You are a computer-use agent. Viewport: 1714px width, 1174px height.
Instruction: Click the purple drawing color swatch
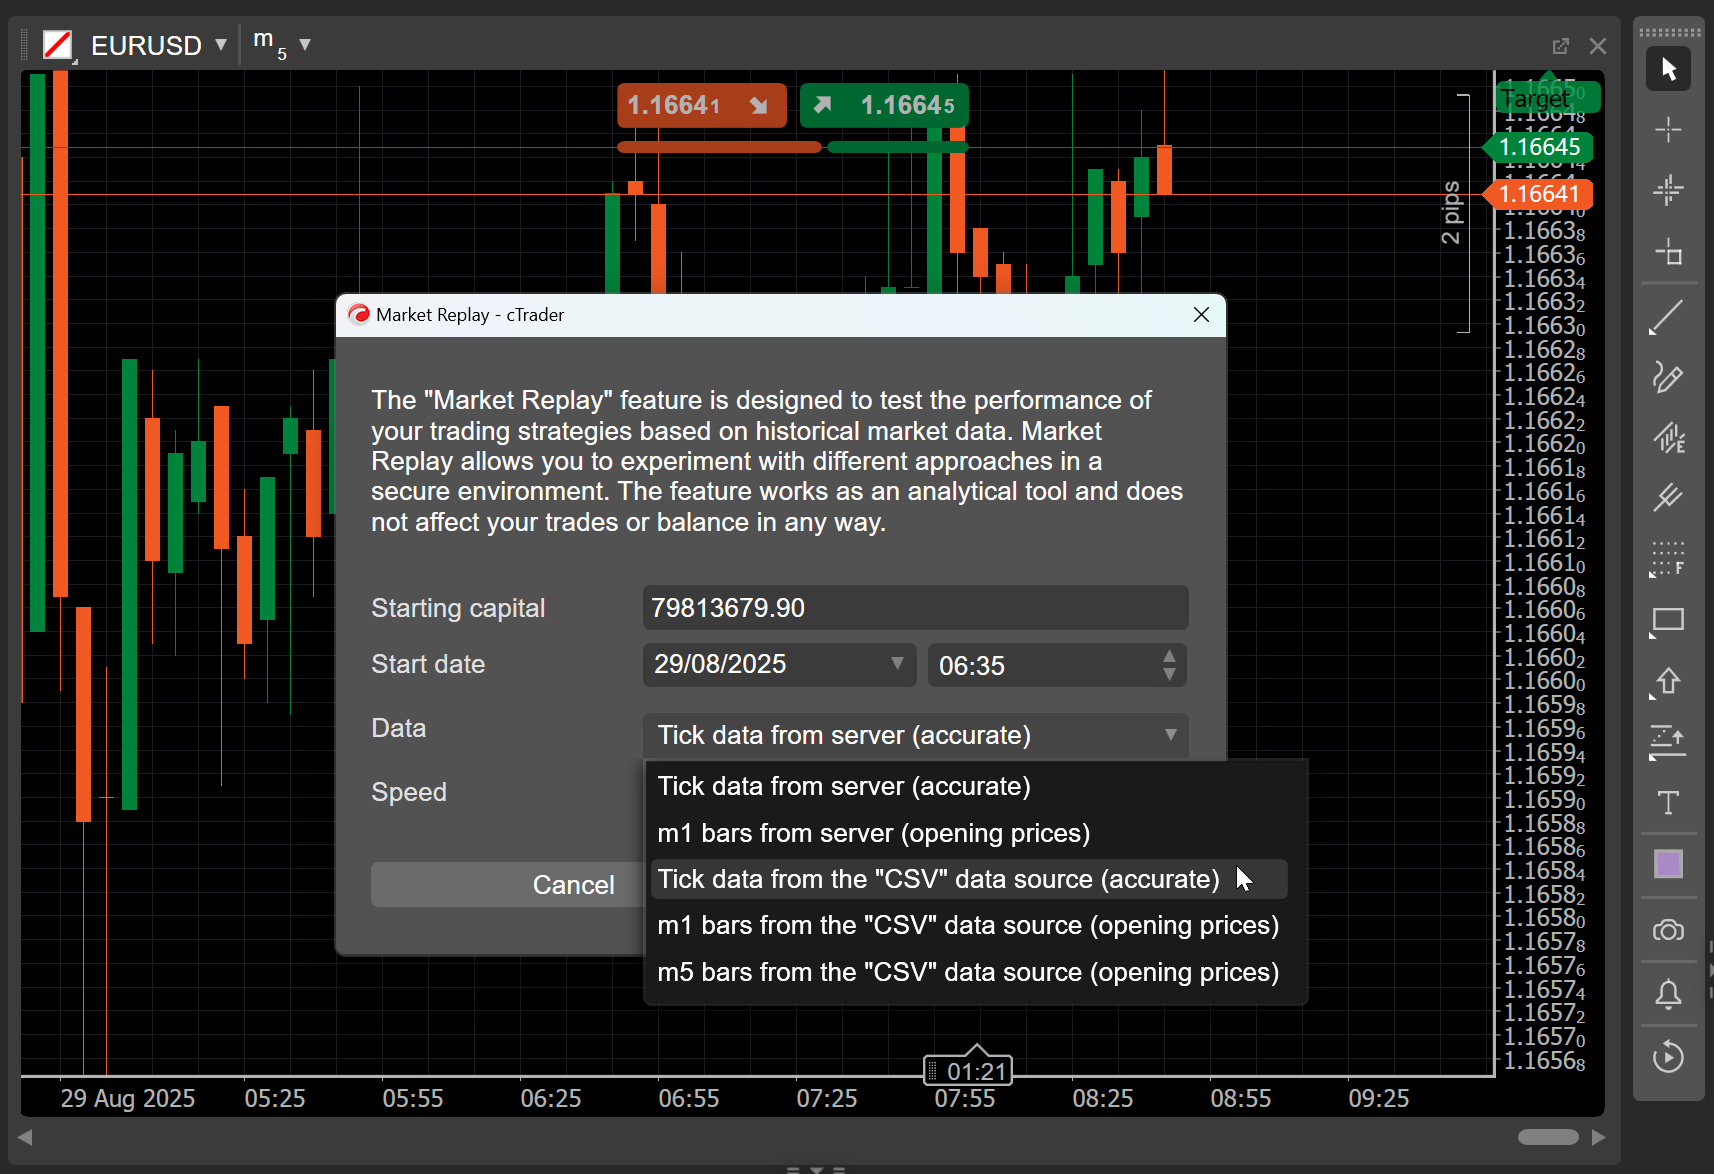(1667, 864)
